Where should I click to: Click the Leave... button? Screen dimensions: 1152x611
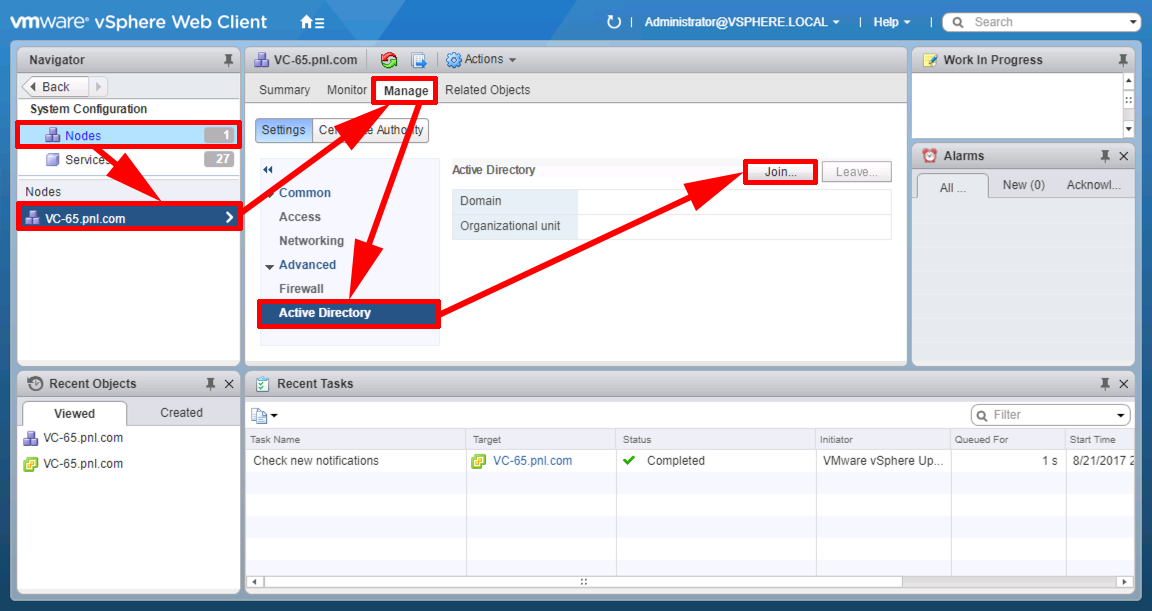[x=857, y=172]
